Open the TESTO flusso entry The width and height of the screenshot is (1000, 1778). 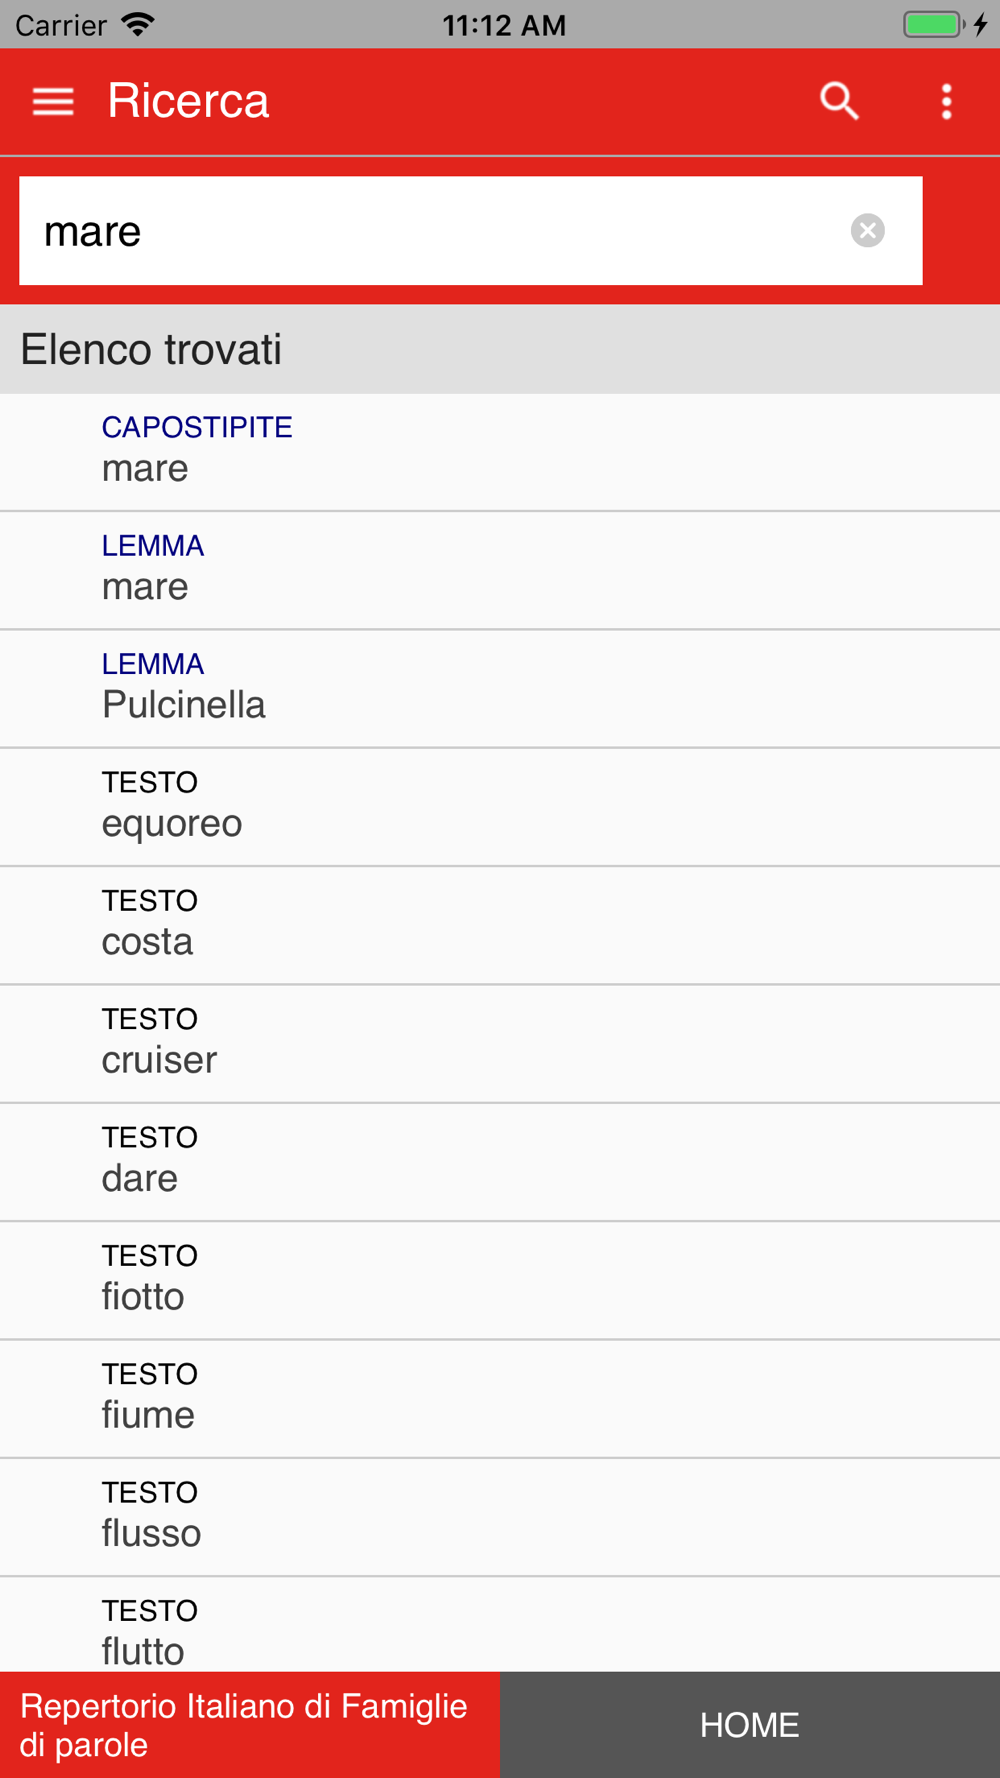tap(500, 1516)
